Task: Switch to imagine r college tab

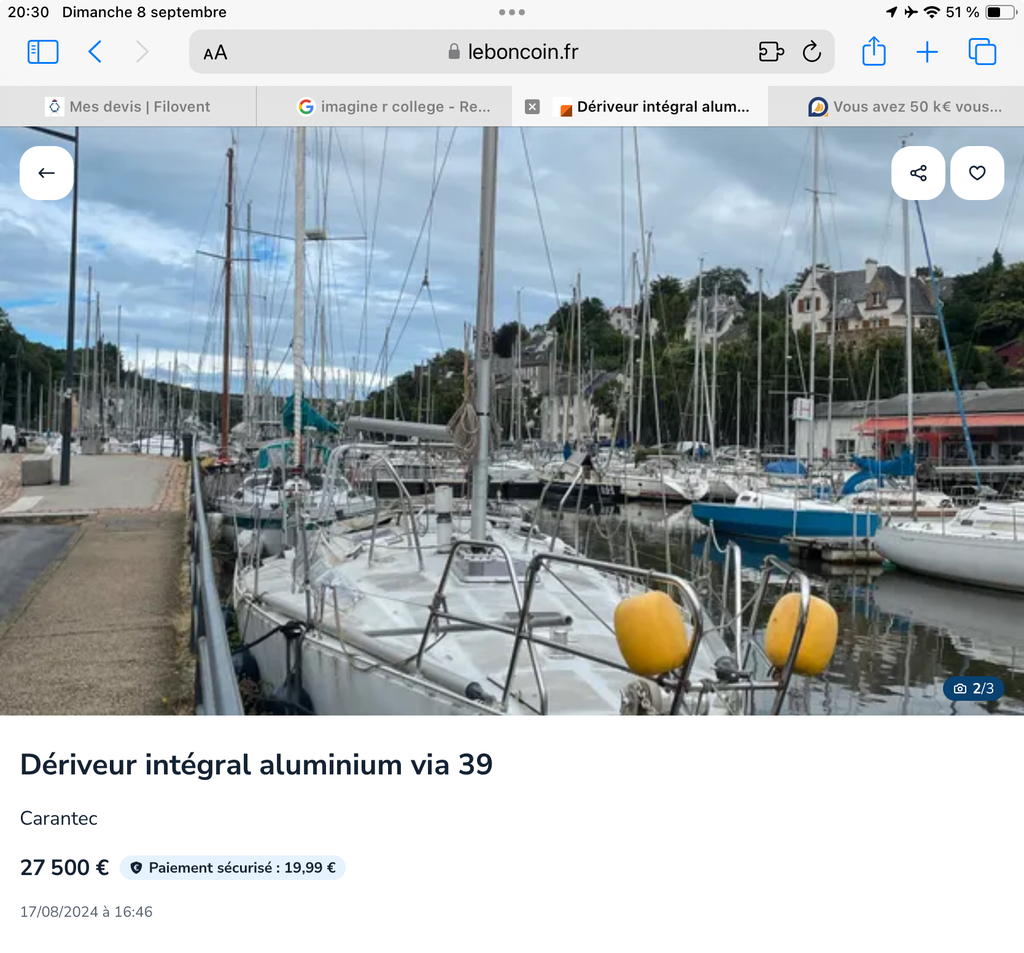Action: click(x=384, y=106)
